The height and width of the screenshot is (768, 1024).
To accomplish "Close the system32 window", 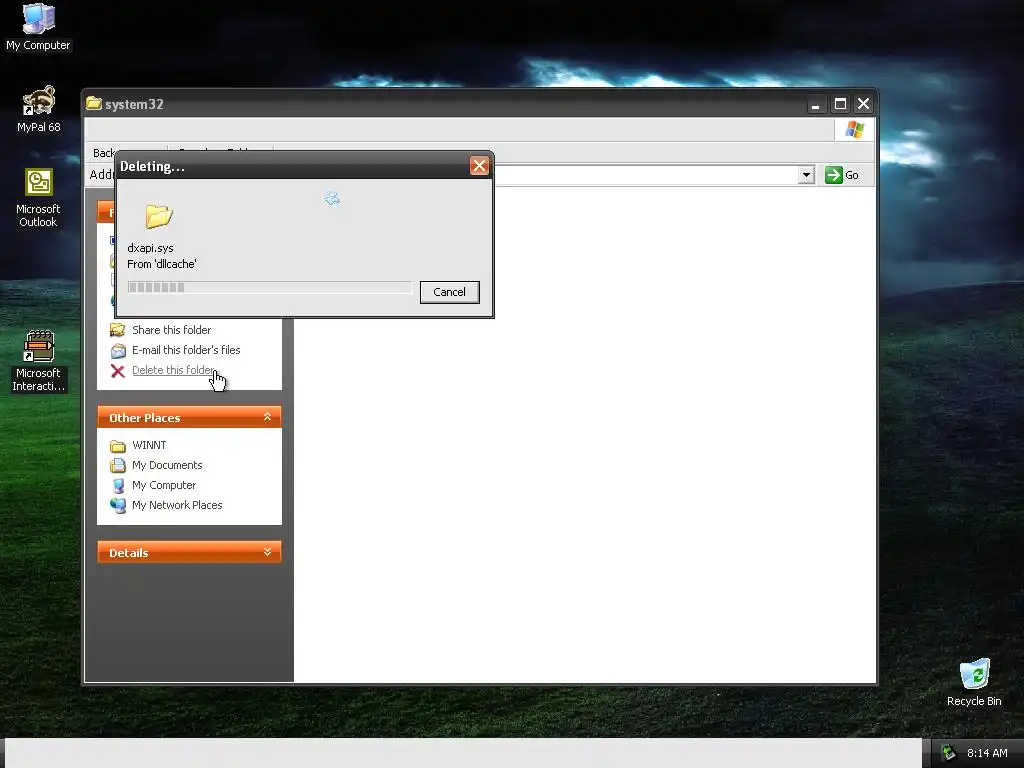I will [863, 104].
